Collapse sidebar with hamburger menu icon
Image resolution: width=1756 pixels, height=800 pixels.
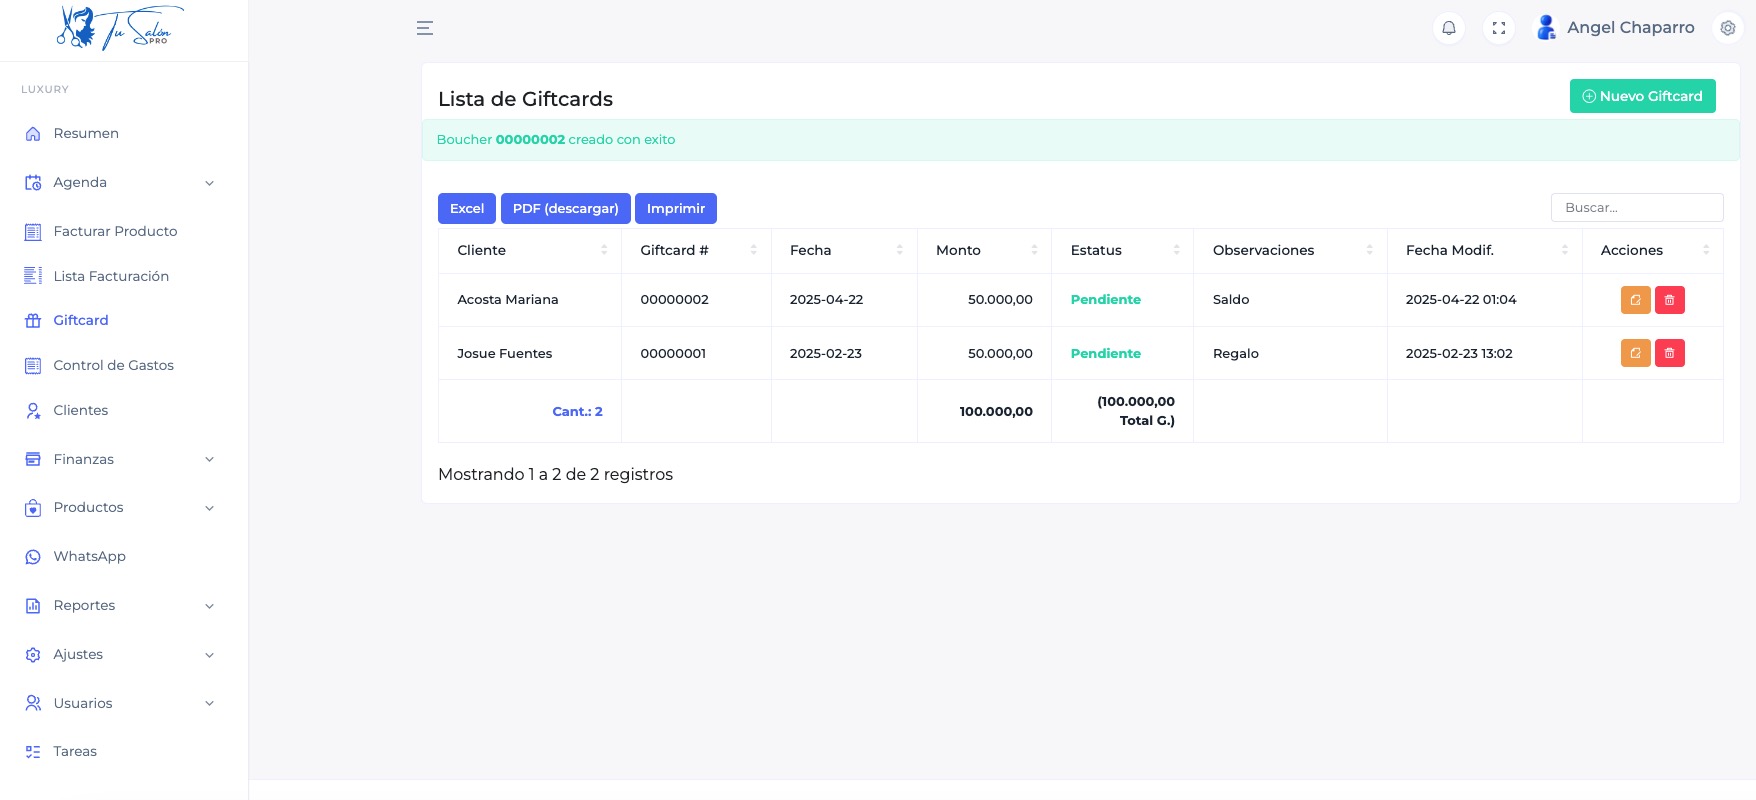coord(425,28)
